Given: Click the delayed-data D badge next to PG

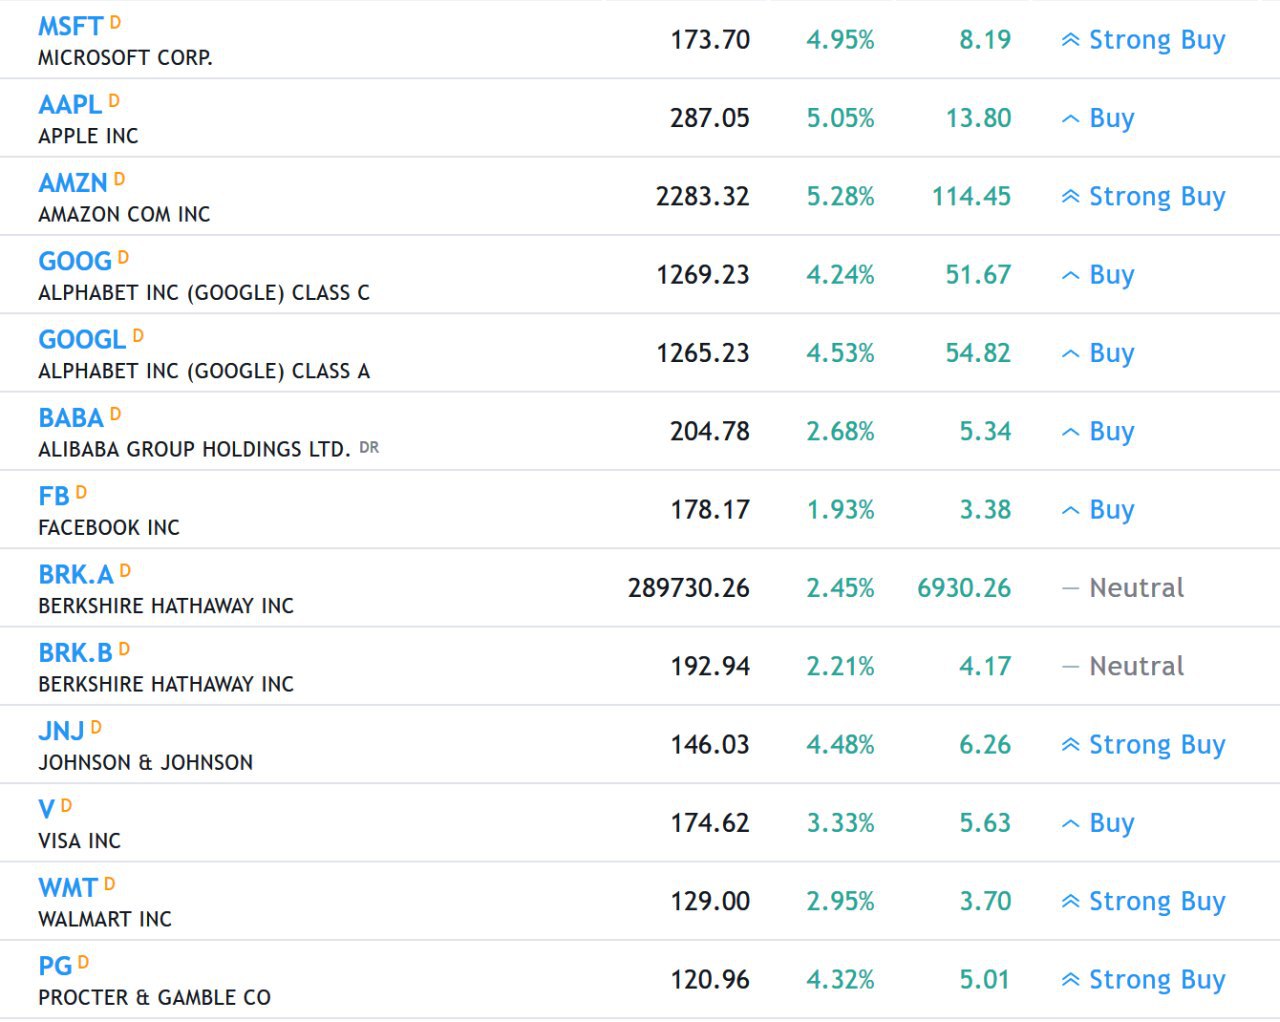Looking at the screenshot, I should coord(83,962).
